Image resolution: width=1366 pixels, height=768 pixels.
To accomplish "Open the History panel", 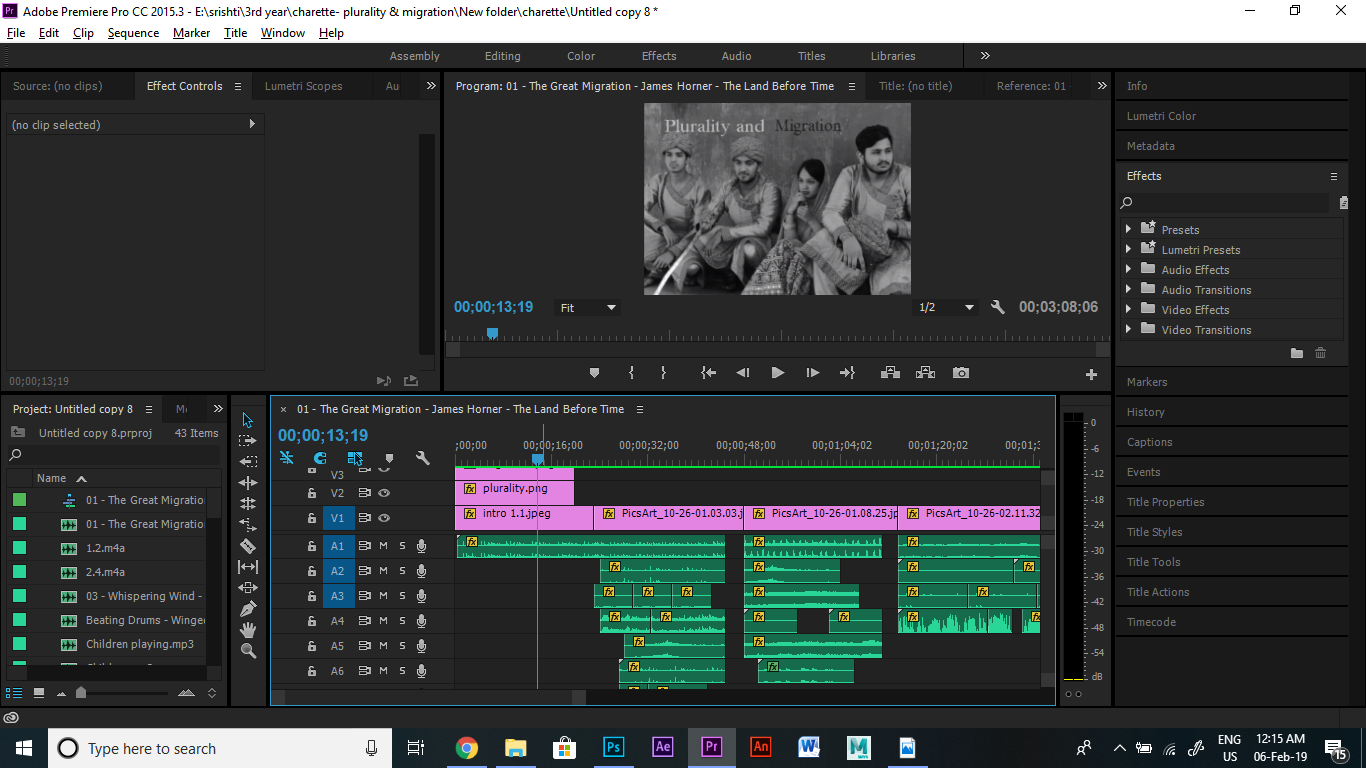I will pos(1146,412).
